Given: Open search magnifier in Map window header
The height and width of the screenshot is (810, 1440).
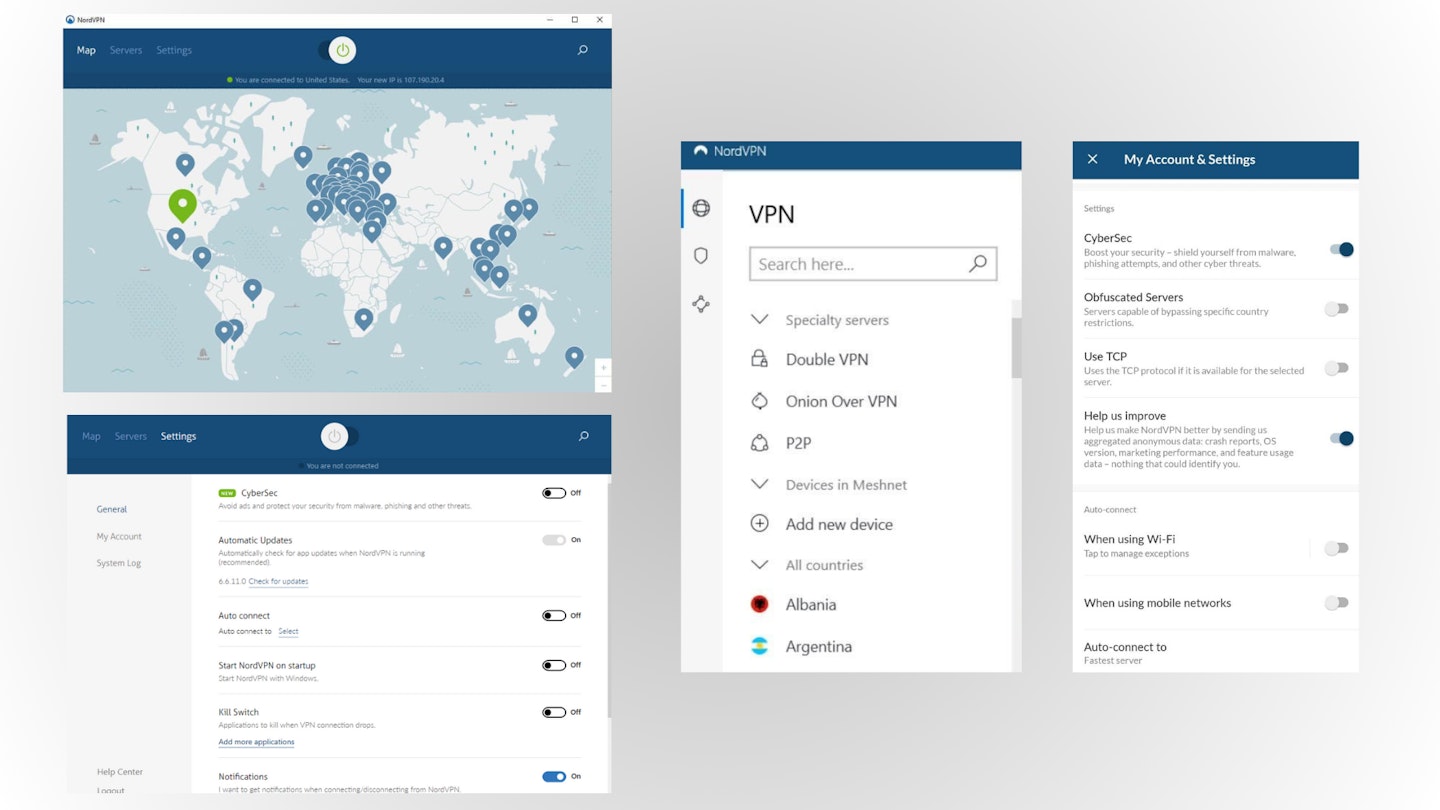Looking at the screenshot, I should 583,50.
